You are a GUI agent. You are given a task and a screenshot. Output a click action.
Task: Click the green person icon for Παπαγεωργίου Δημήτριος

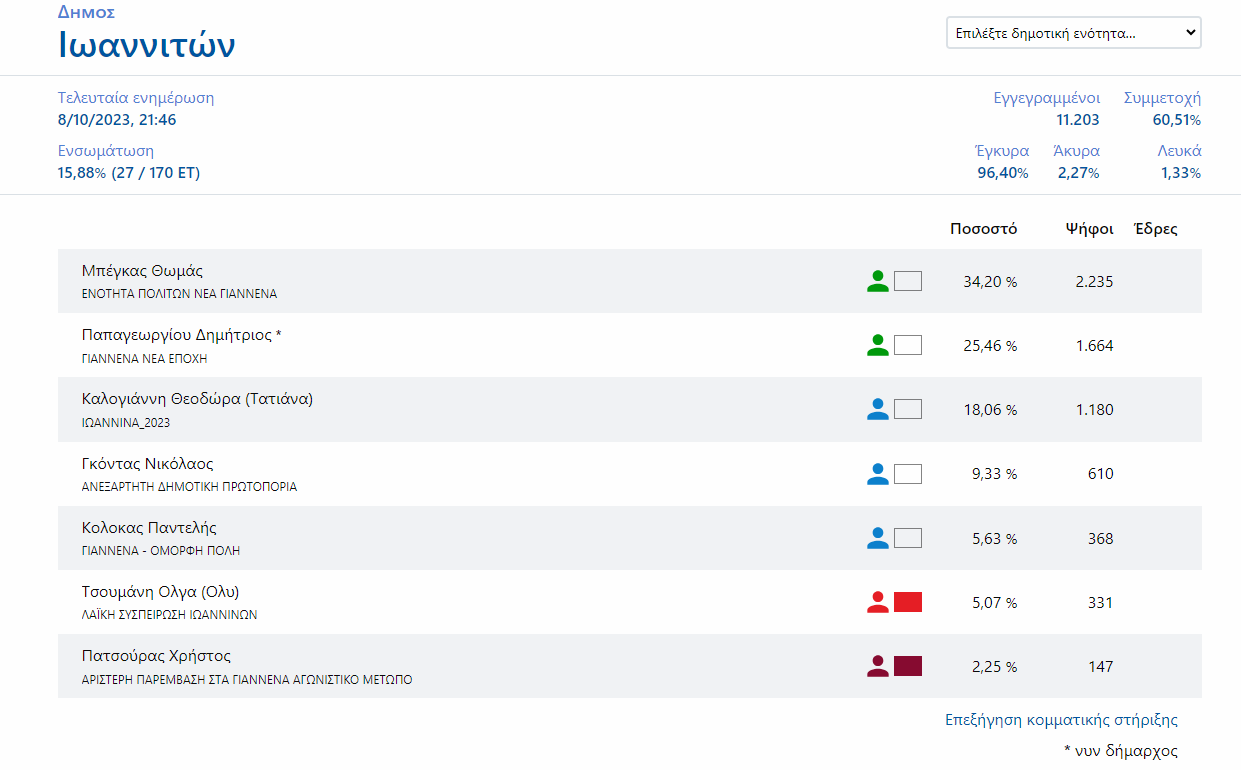(x=877, y=345)
